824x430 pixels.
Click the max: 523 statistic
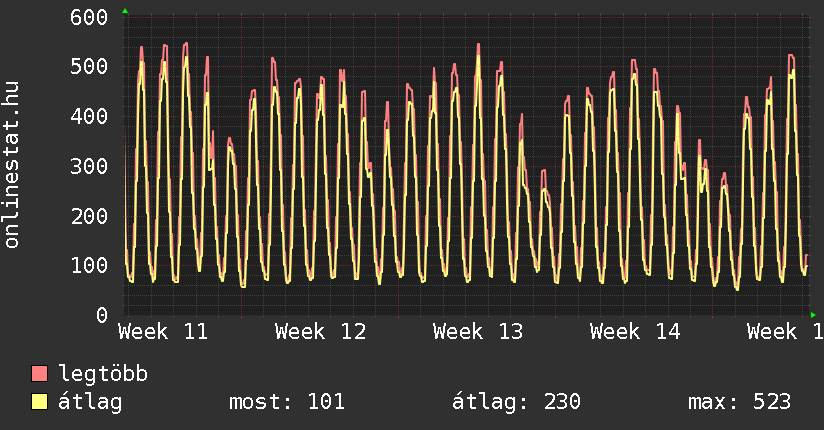coord(739,402)
